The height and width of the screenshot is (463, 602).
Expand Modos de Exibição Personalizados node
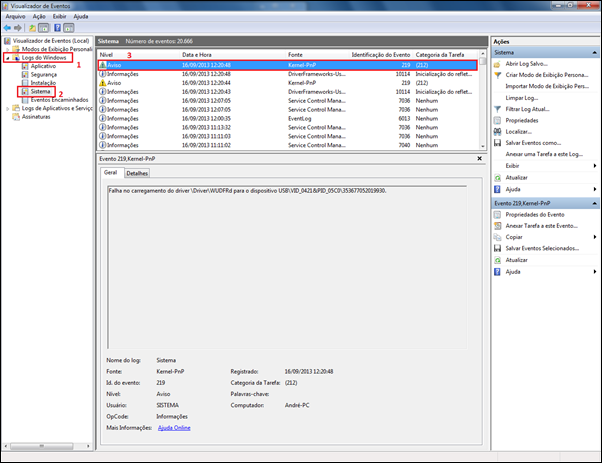pyautogui.click(x=8, y=49)
